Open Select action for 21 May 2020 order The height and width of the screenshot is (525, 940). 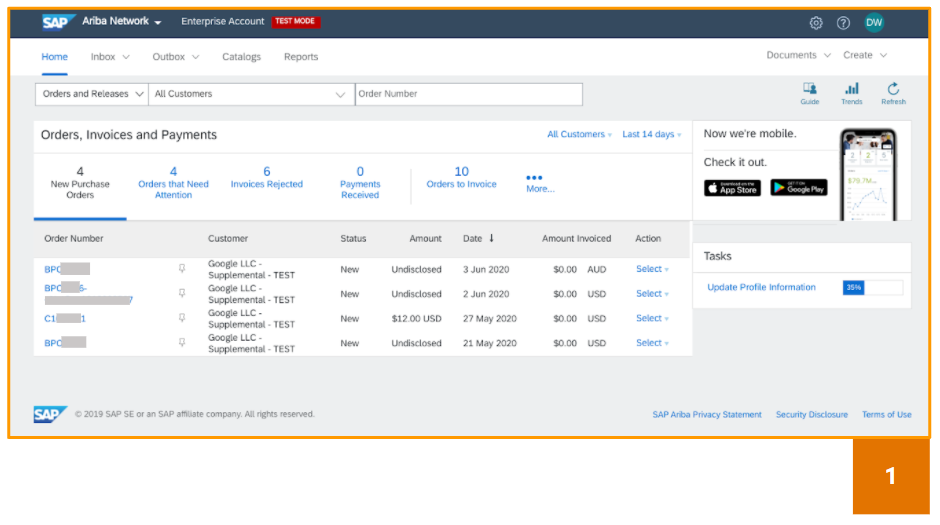(652, 343)
